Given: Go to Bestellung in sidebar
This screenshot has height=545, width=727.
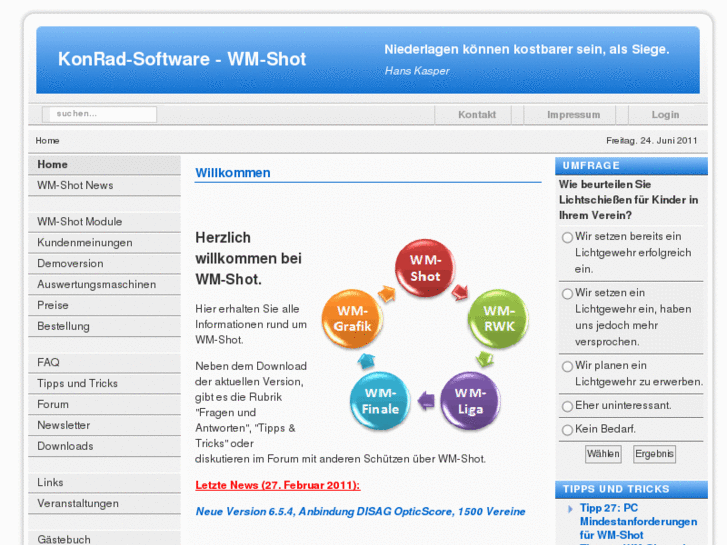Looking at the screenshot, I should pos(104,326).
